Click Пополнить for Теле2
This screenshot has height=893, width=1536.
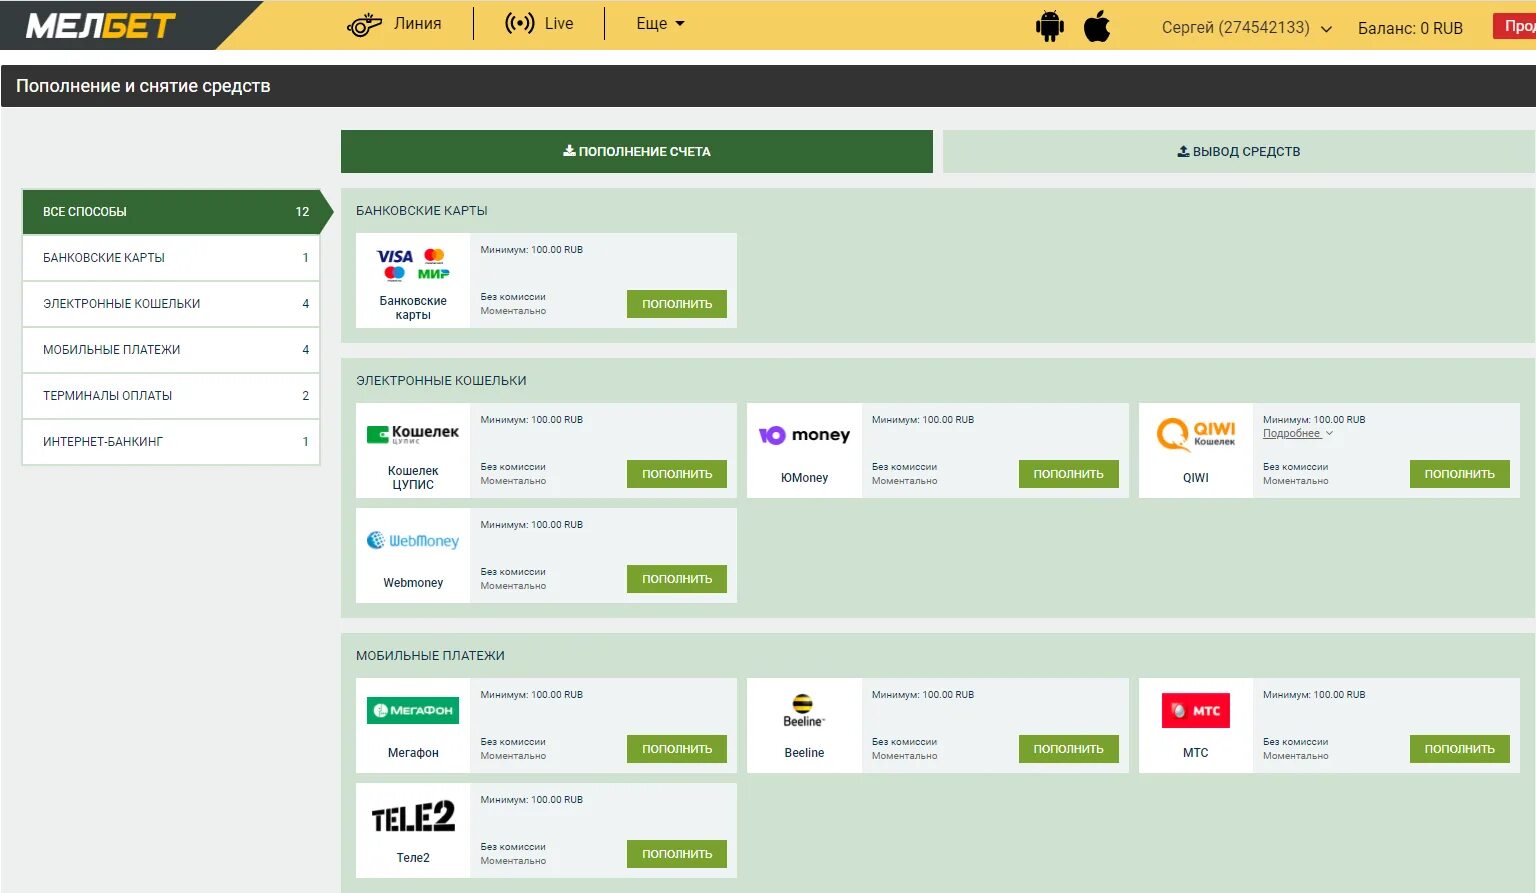click(x=677, y=854)
